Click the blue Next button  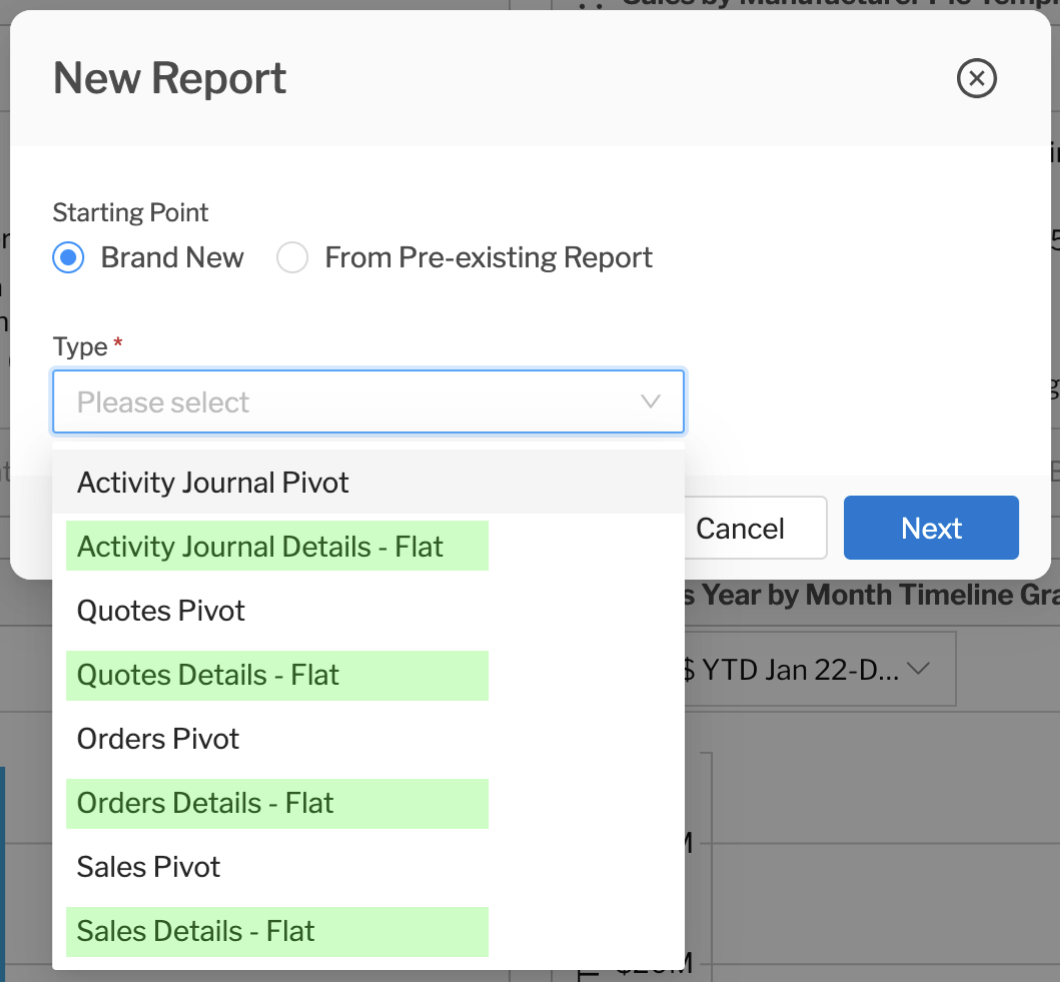click(931, 528)
